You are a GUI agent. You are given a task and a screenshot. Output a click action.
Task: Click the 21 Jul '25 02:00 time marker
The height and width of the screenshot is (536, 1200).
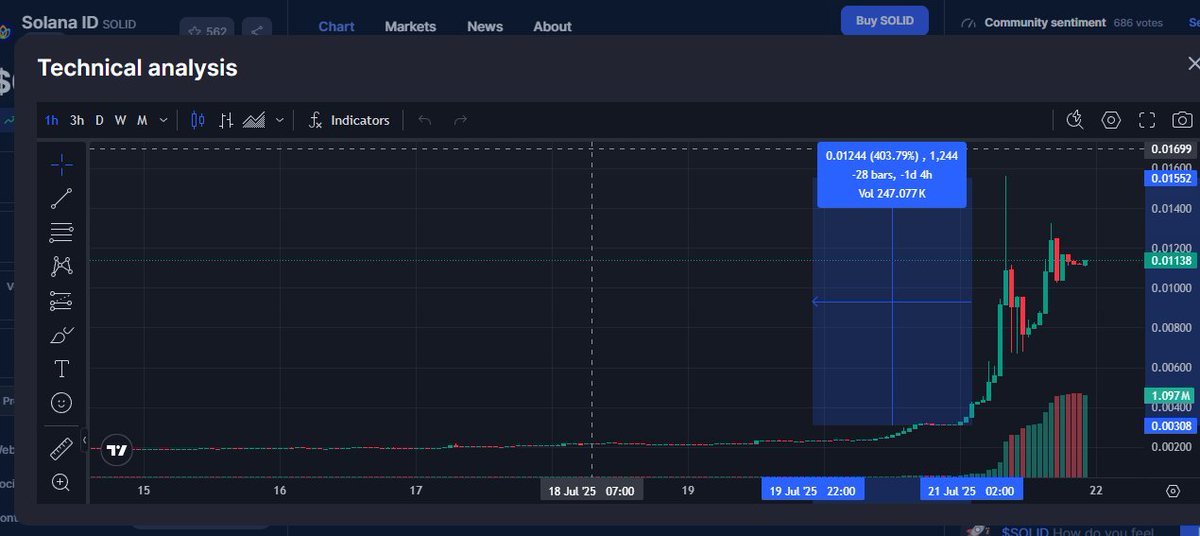969,491
